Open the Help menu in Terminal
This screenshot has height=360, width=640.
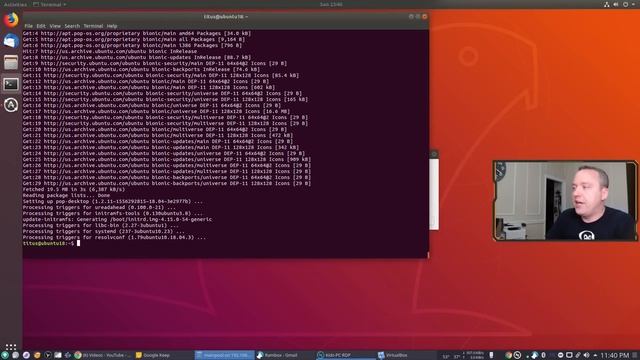tap(112, 26)
